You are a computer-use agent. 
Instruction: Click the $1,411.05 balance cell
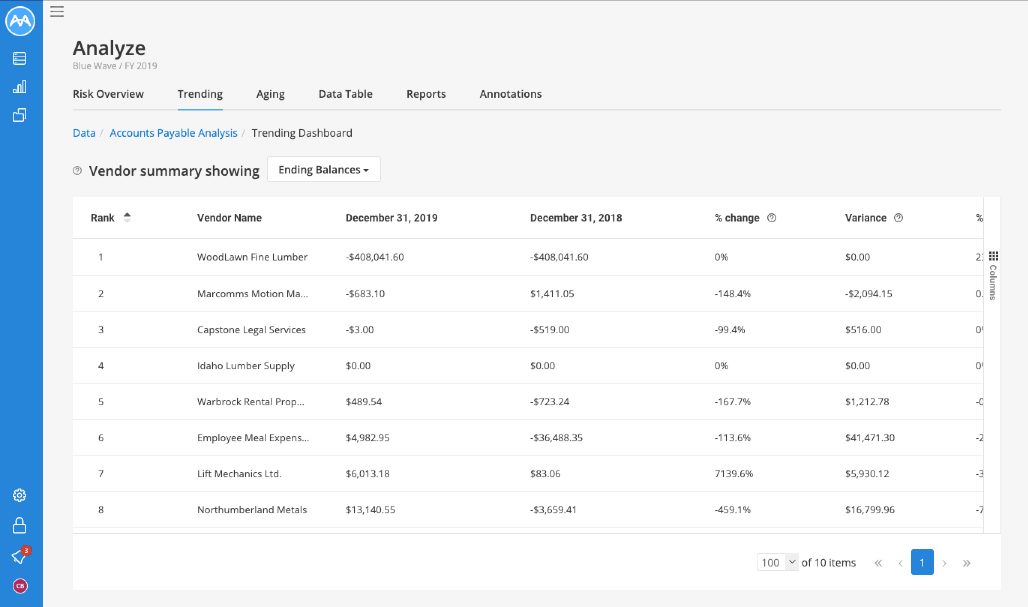coord(552,294)
